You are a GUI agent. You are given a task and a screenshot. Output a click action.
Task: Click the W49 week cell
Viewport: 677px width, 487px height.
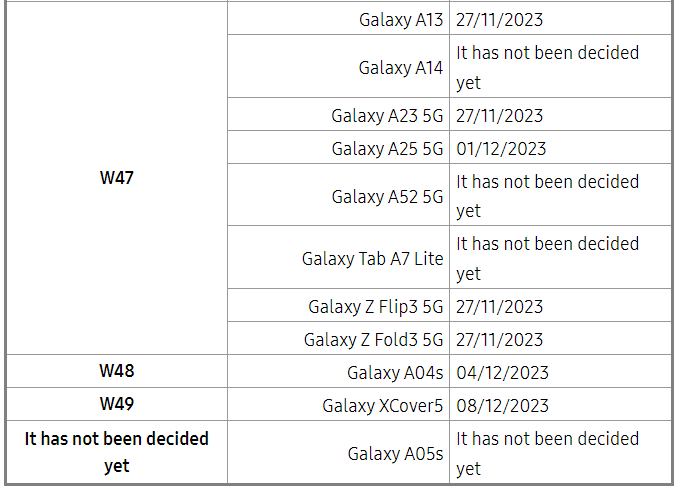(x=117, y=404)
